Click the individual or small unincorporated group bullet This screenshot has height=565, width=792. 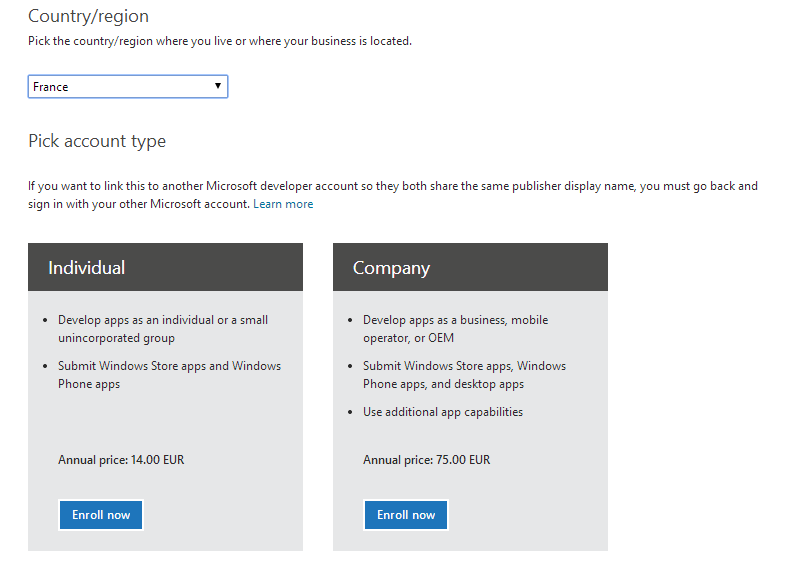163,329
